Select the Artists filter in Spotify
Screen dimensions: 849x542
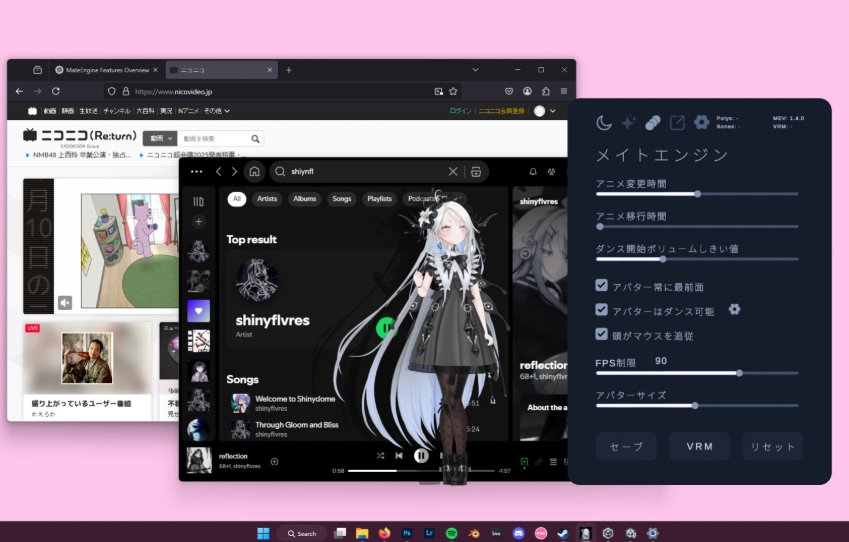click(267, 199)
